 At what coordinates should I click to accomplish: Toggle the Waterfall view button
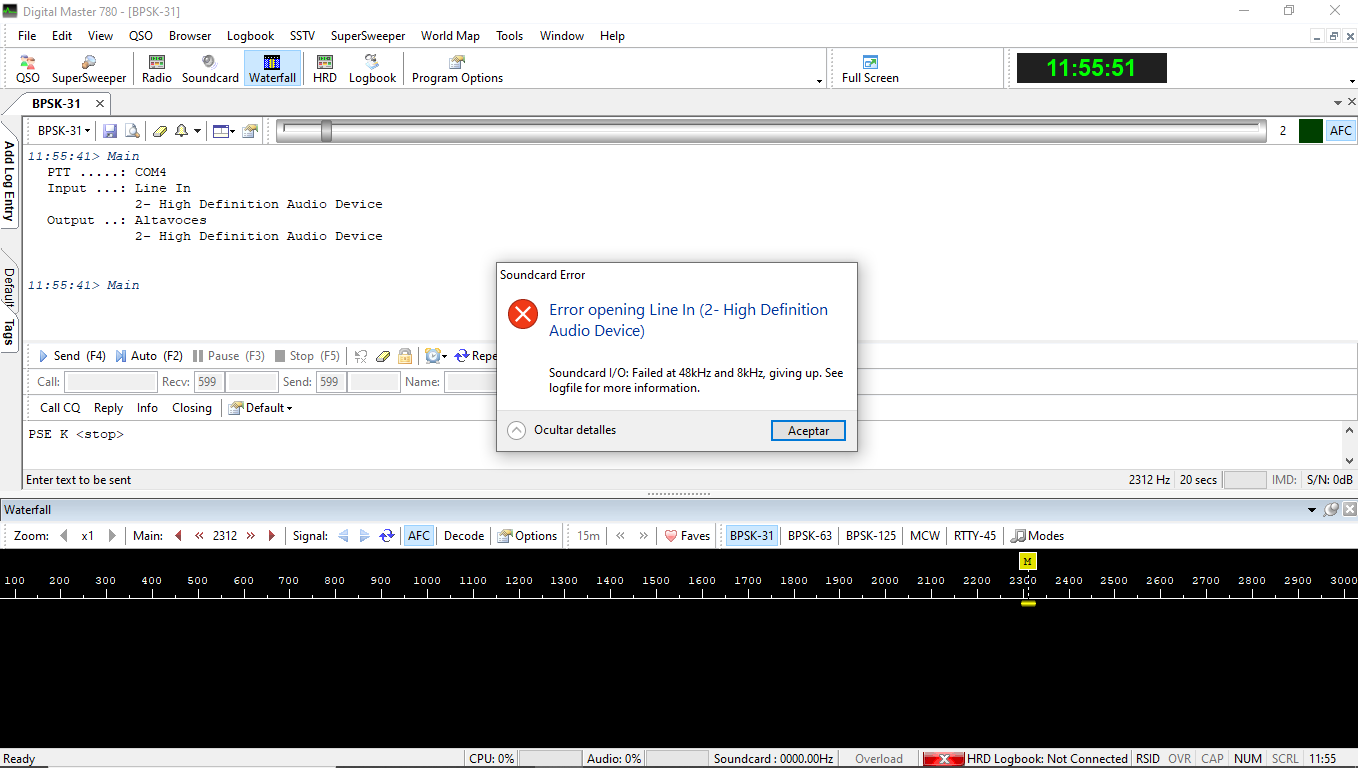(272, 69)
